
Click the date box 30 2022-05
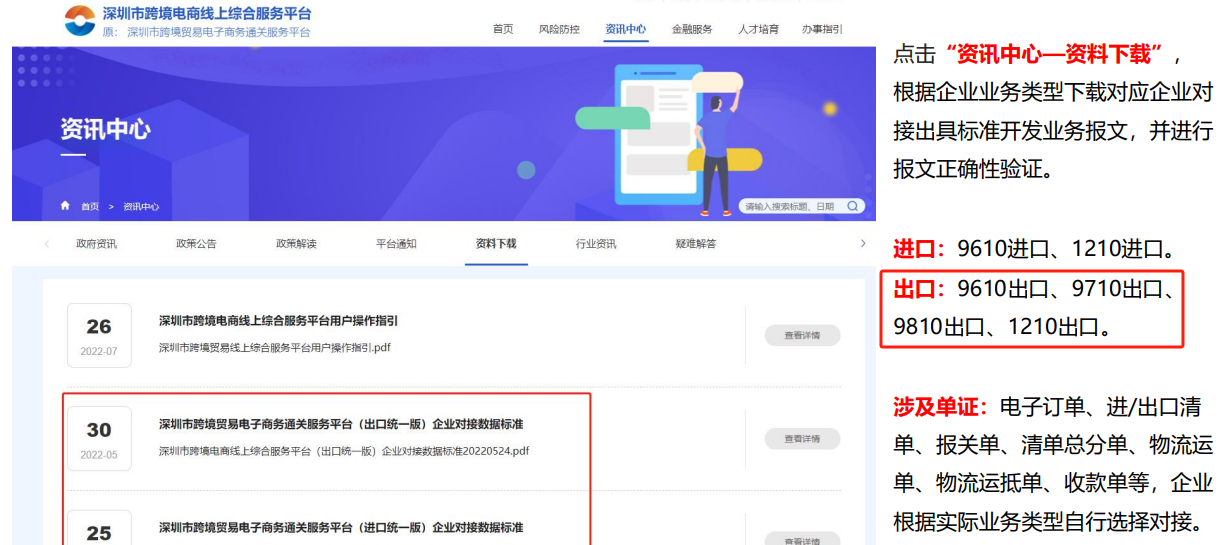pyautogui.click(x=99, y=438)
